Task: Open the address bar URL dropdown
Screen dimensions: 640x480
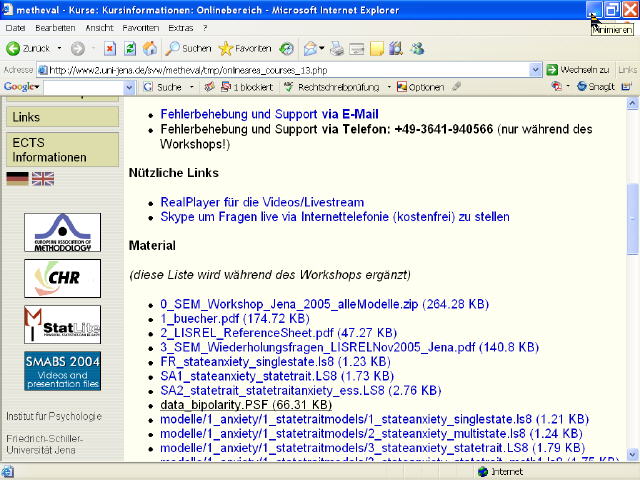Action: 535,70
